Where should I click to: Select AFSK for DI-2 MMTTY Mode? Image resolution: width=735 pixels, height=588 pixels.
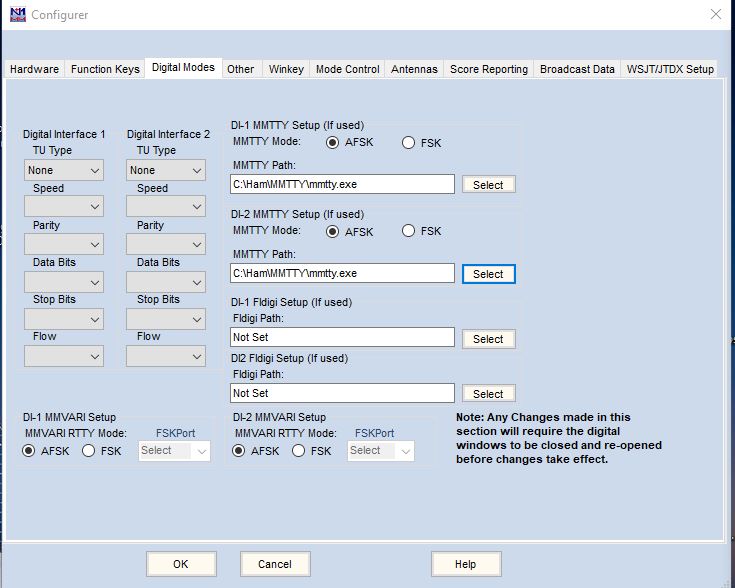point(333,232)
